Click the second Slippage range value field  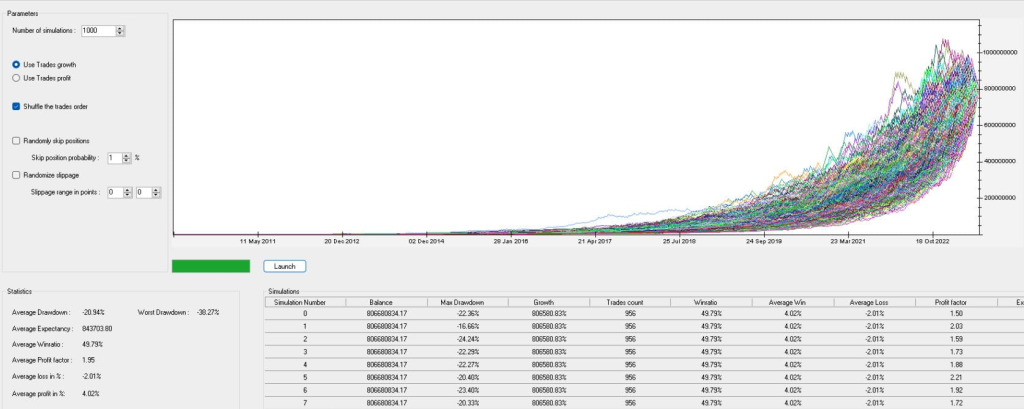[x=141, y=192]
